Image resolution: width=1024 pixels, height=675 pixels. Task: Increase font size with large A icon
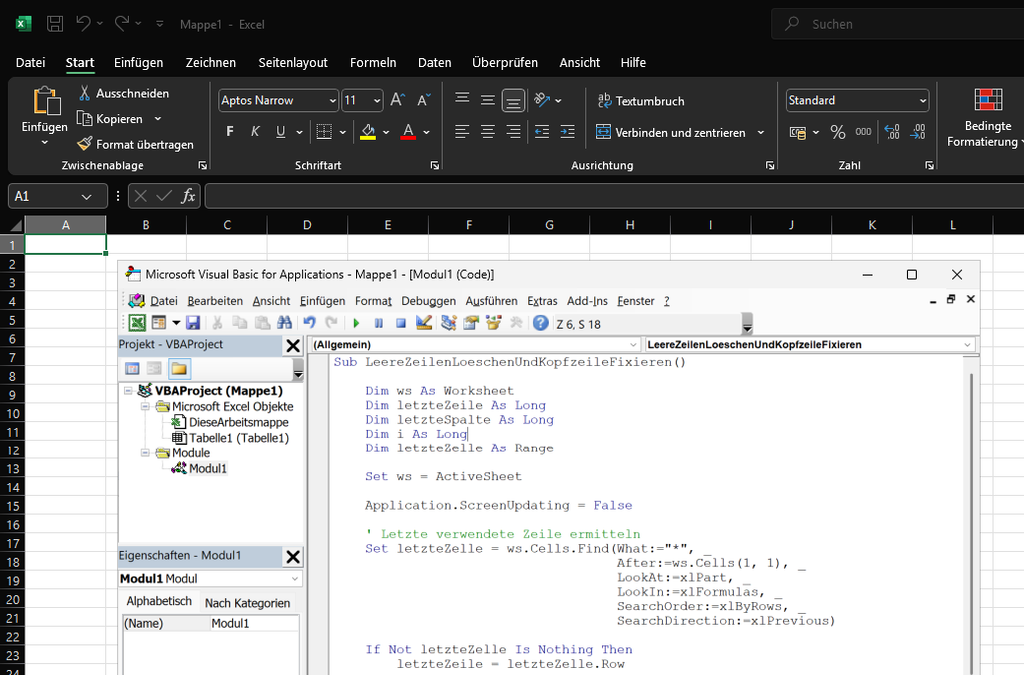click(398, 100)
